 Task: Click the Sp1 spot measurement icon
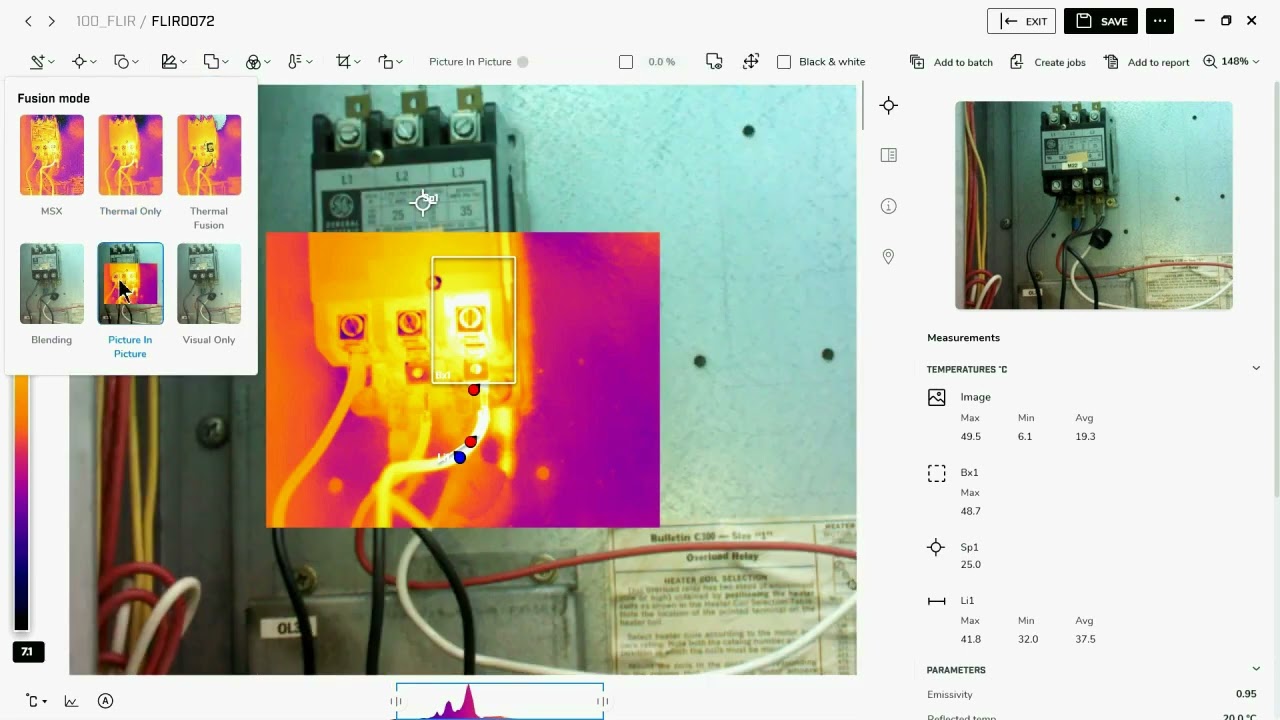click(x=936, y=547)
